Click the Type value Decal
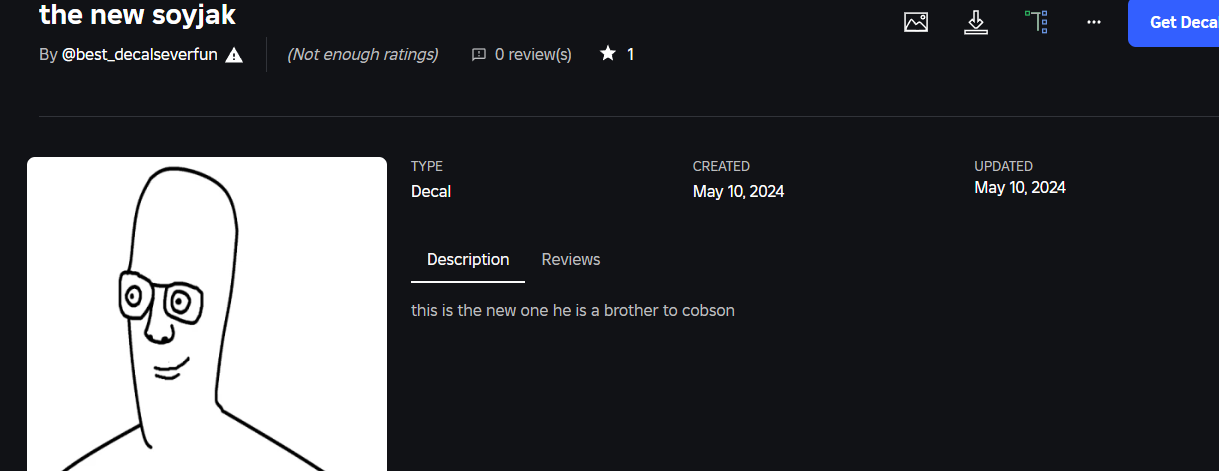1219x471 pixels. (x=431, y=191)
